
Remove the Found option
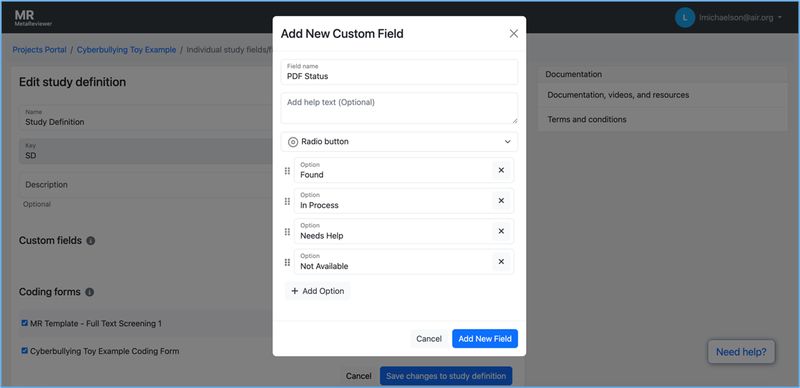click(x=501, y=170)
